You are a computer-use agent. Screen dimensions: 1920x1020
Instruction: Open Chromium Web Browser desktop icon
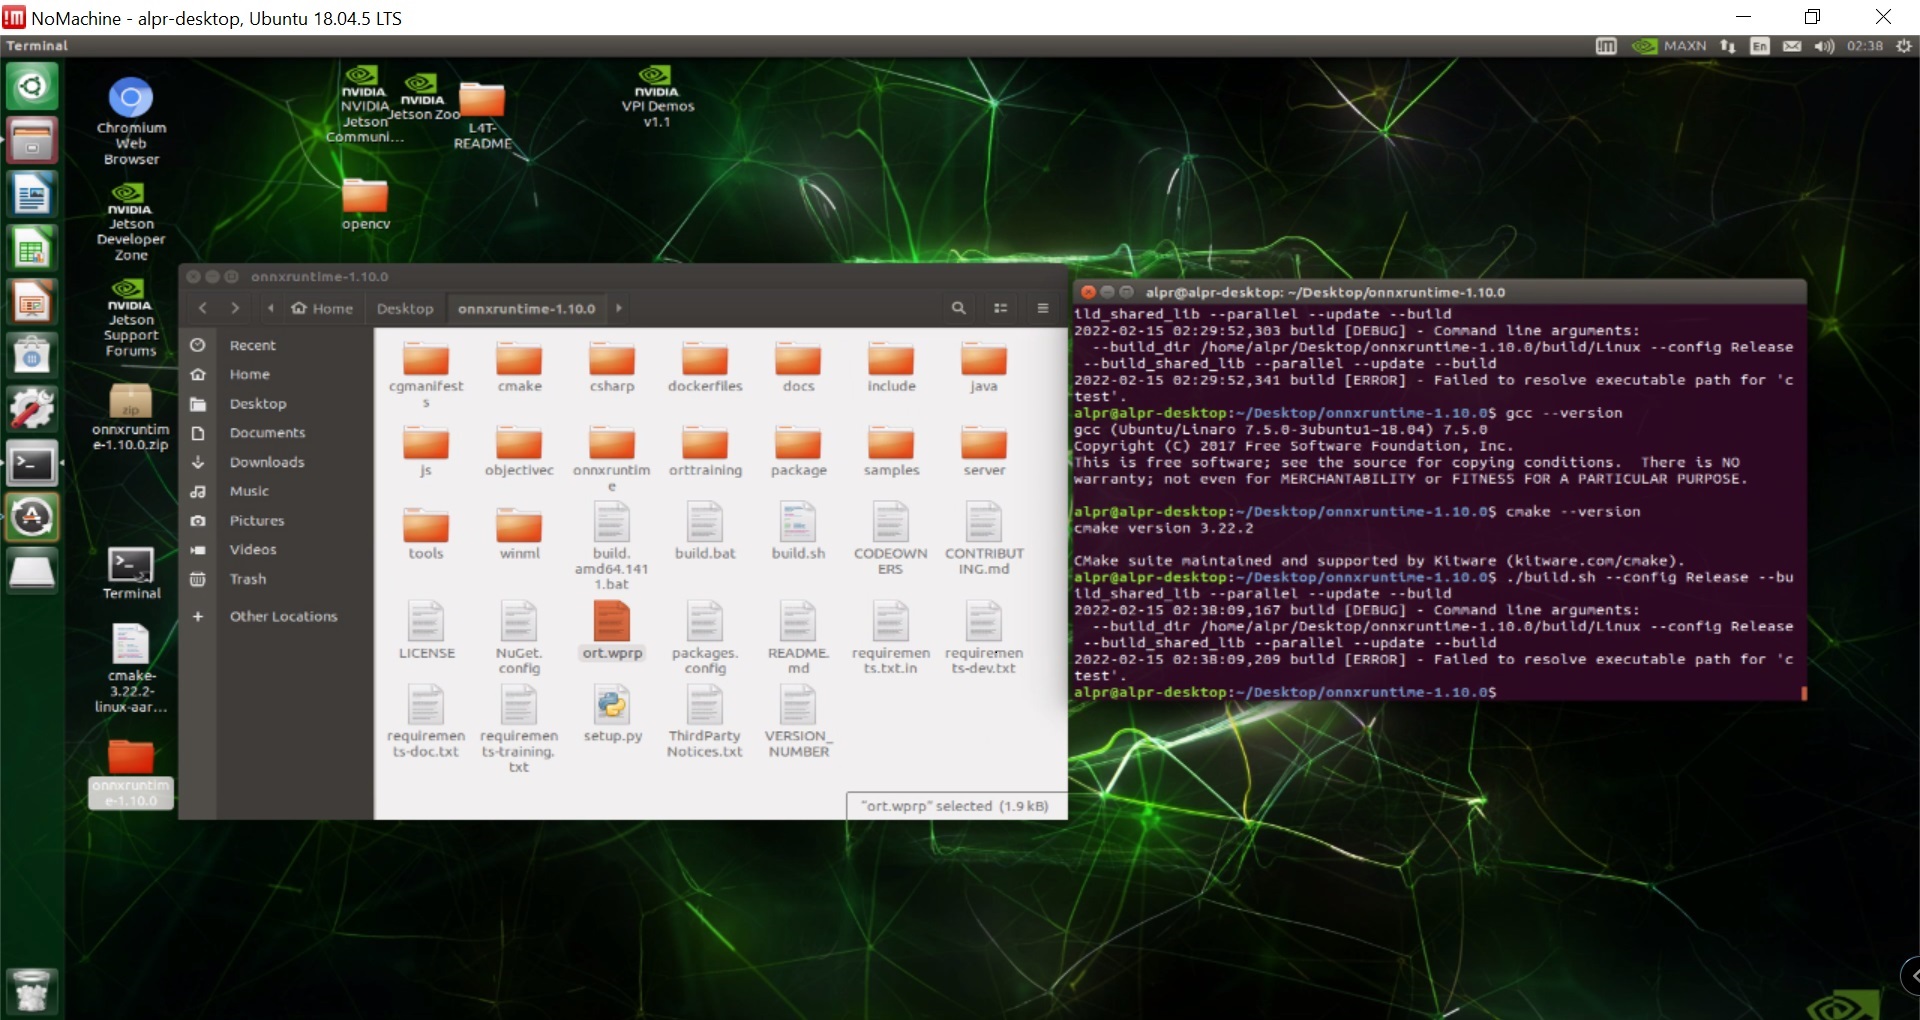(x=131, y=121)
